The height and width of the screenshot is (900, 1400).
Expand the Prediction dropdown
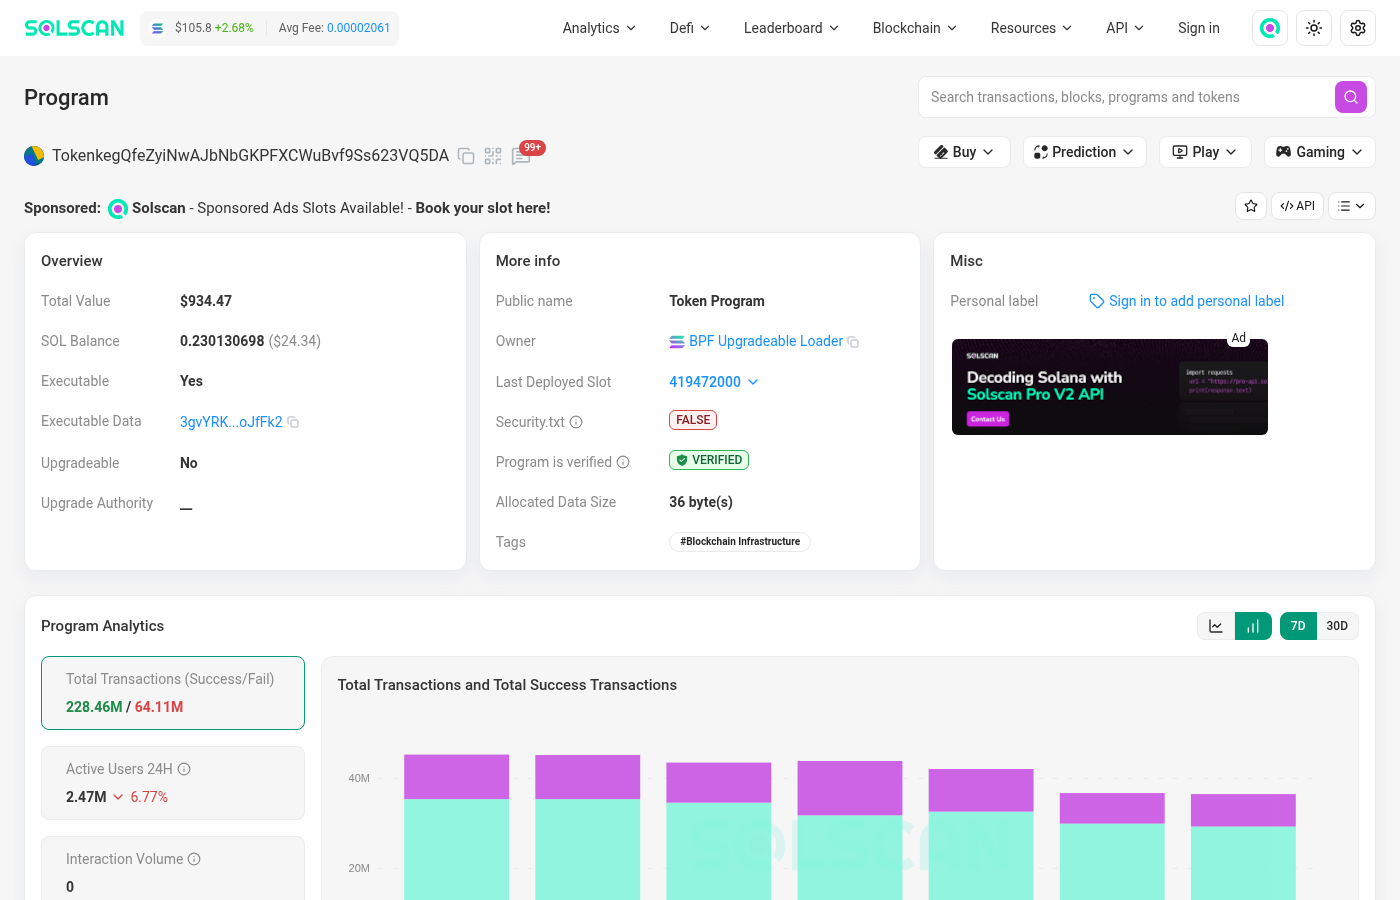[x=1084, y=152]
